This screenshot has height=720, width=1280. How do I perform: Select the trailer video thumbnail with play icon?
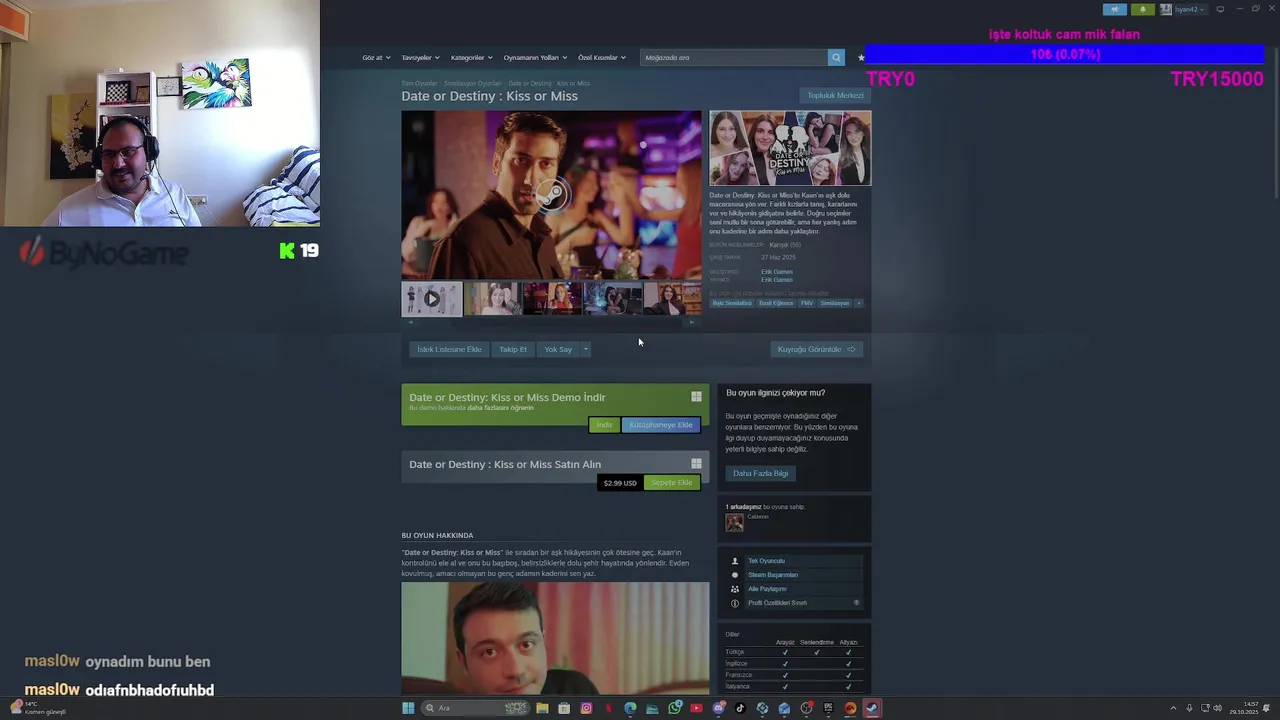point(431,298)
